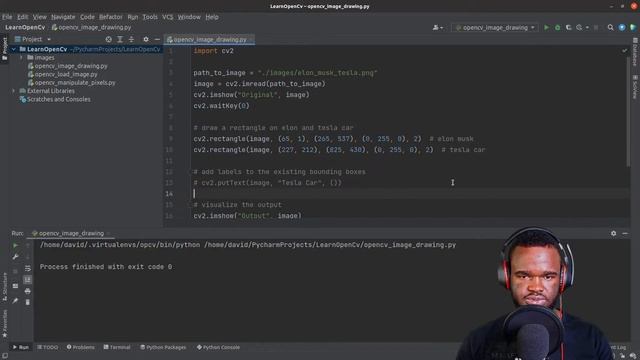Rerun the script from the Run panel
This screenshot has width=640, height=360.
coord(15,245)
